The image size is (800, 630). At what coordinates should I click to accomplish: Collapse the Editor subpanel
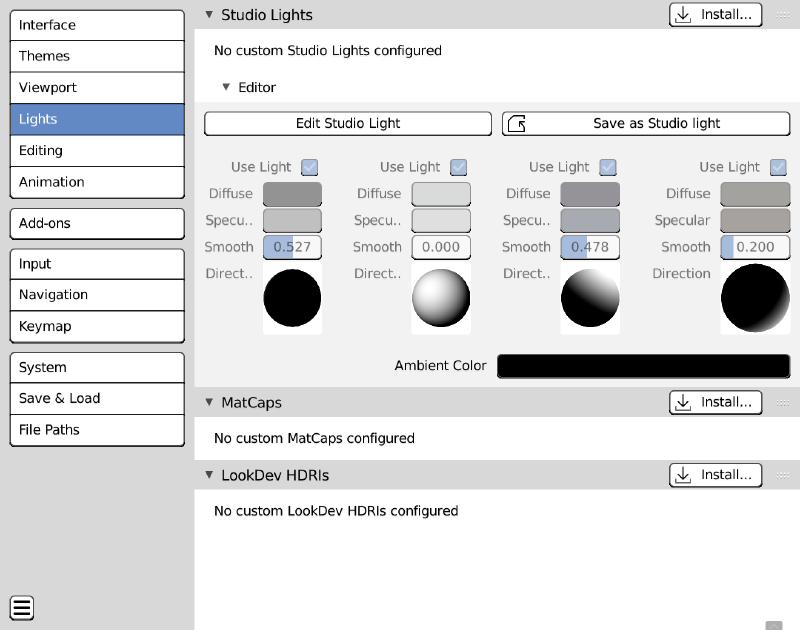coord(226,88)
